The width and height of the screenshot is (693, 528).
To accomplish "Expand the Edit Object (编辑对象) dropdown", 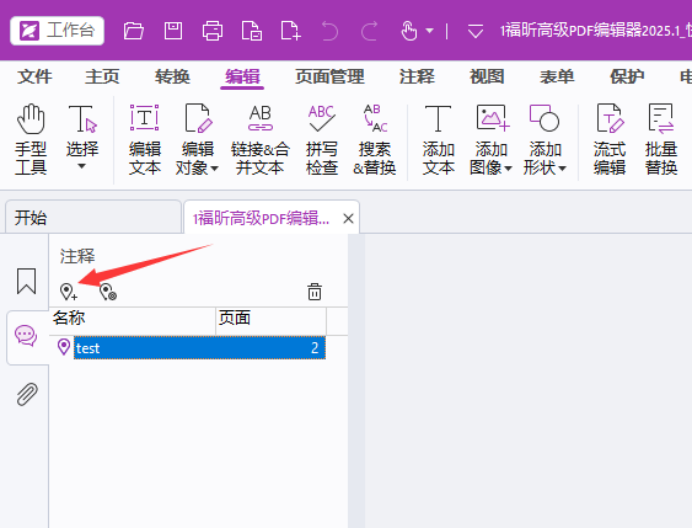I will click(x=198, y=168).
